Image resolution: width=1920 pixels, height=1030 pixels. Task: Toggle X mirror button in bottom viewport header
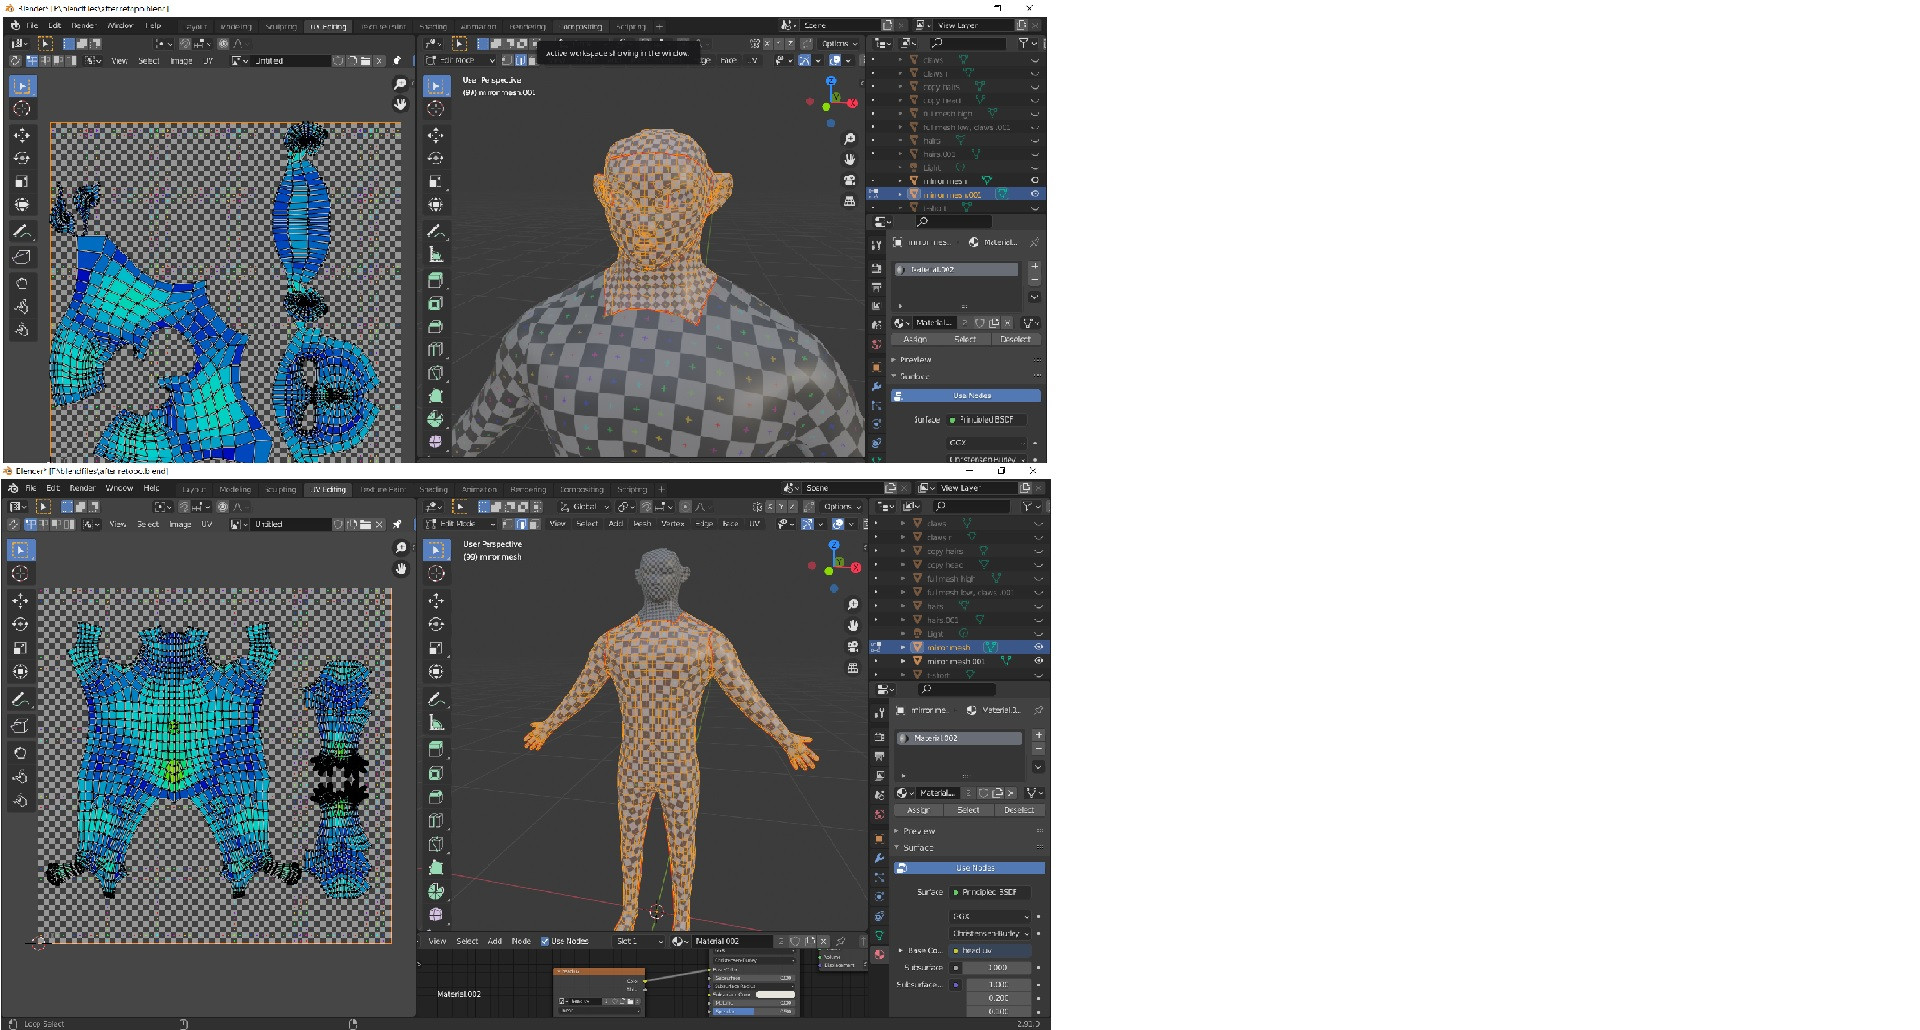(769, 507)
